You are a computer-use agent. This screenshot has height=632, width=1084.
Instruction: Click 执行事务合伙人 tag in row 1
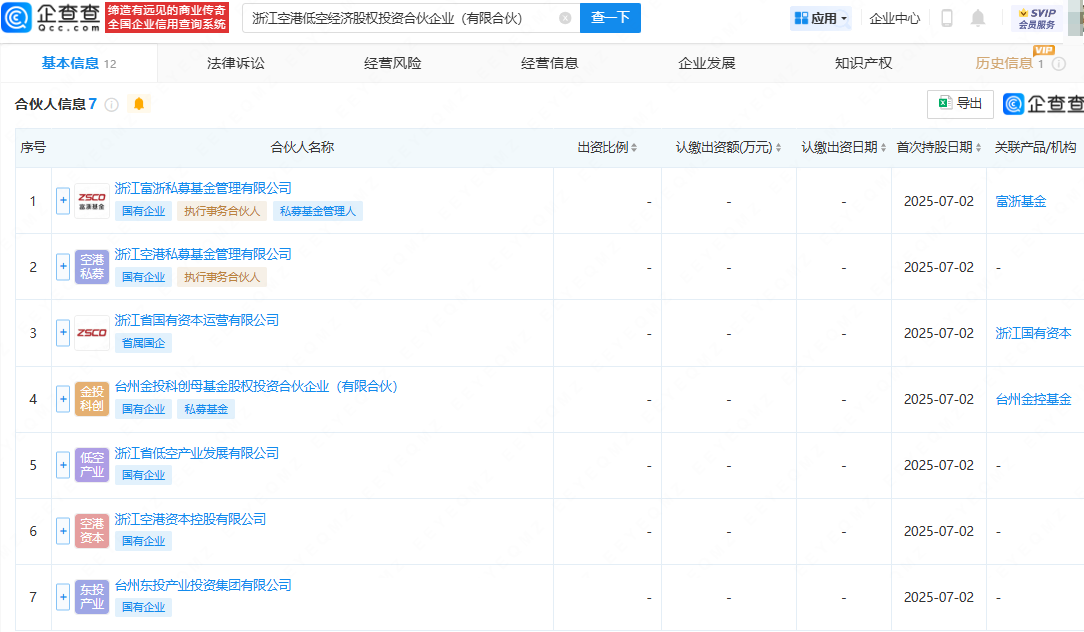pyautogui.click(x=222, y=211)
